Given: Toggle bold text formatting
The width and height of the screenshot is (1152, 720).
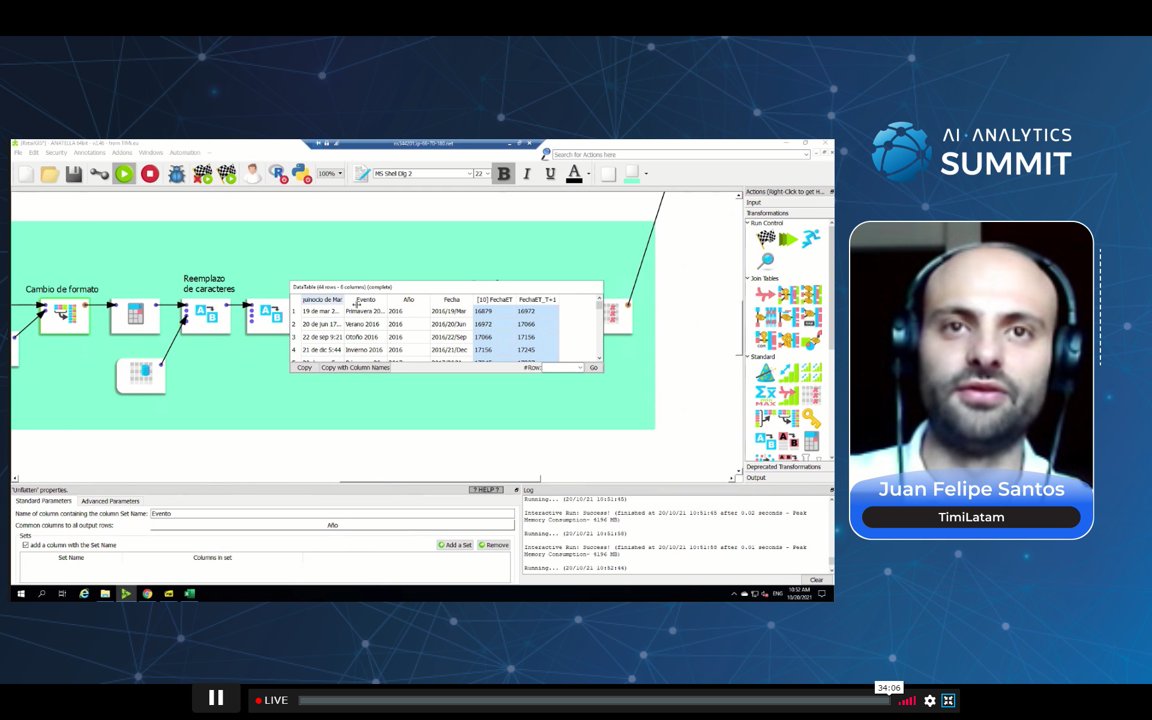Looking at the screenshot, I should pos(503,174).
